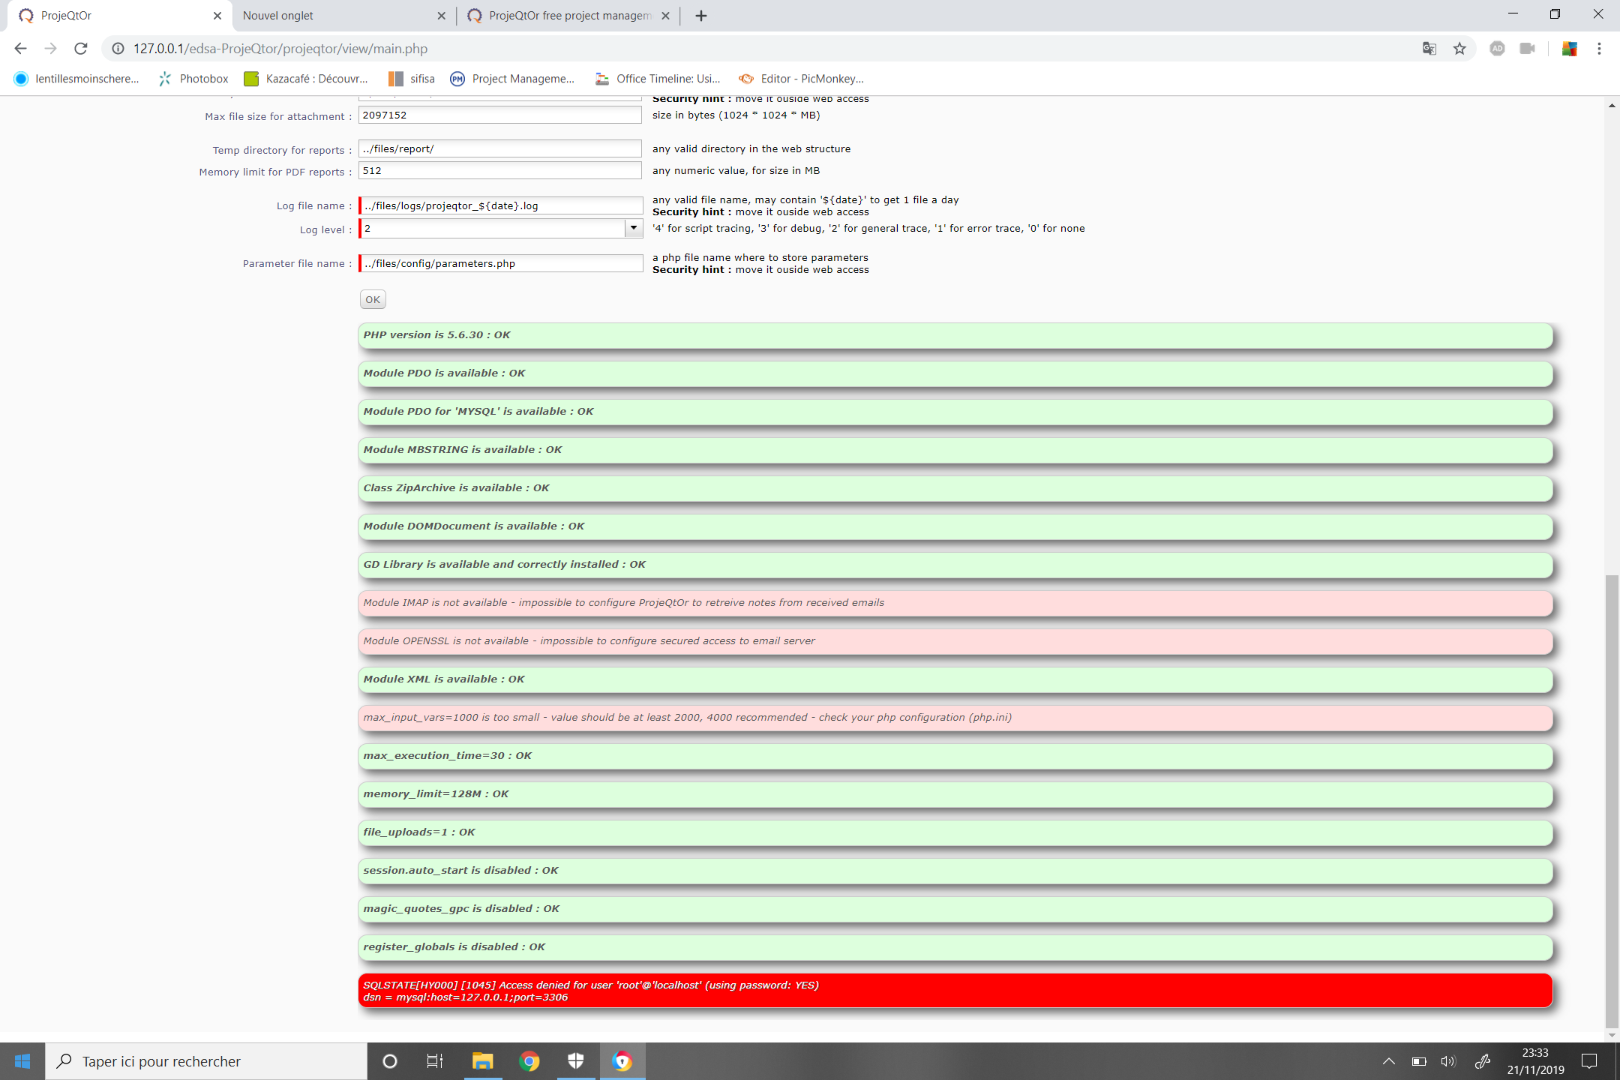This screenshot has width=1620, height=1080.
Task: Bookmark this page with star icon
Action: point(1459,48)
